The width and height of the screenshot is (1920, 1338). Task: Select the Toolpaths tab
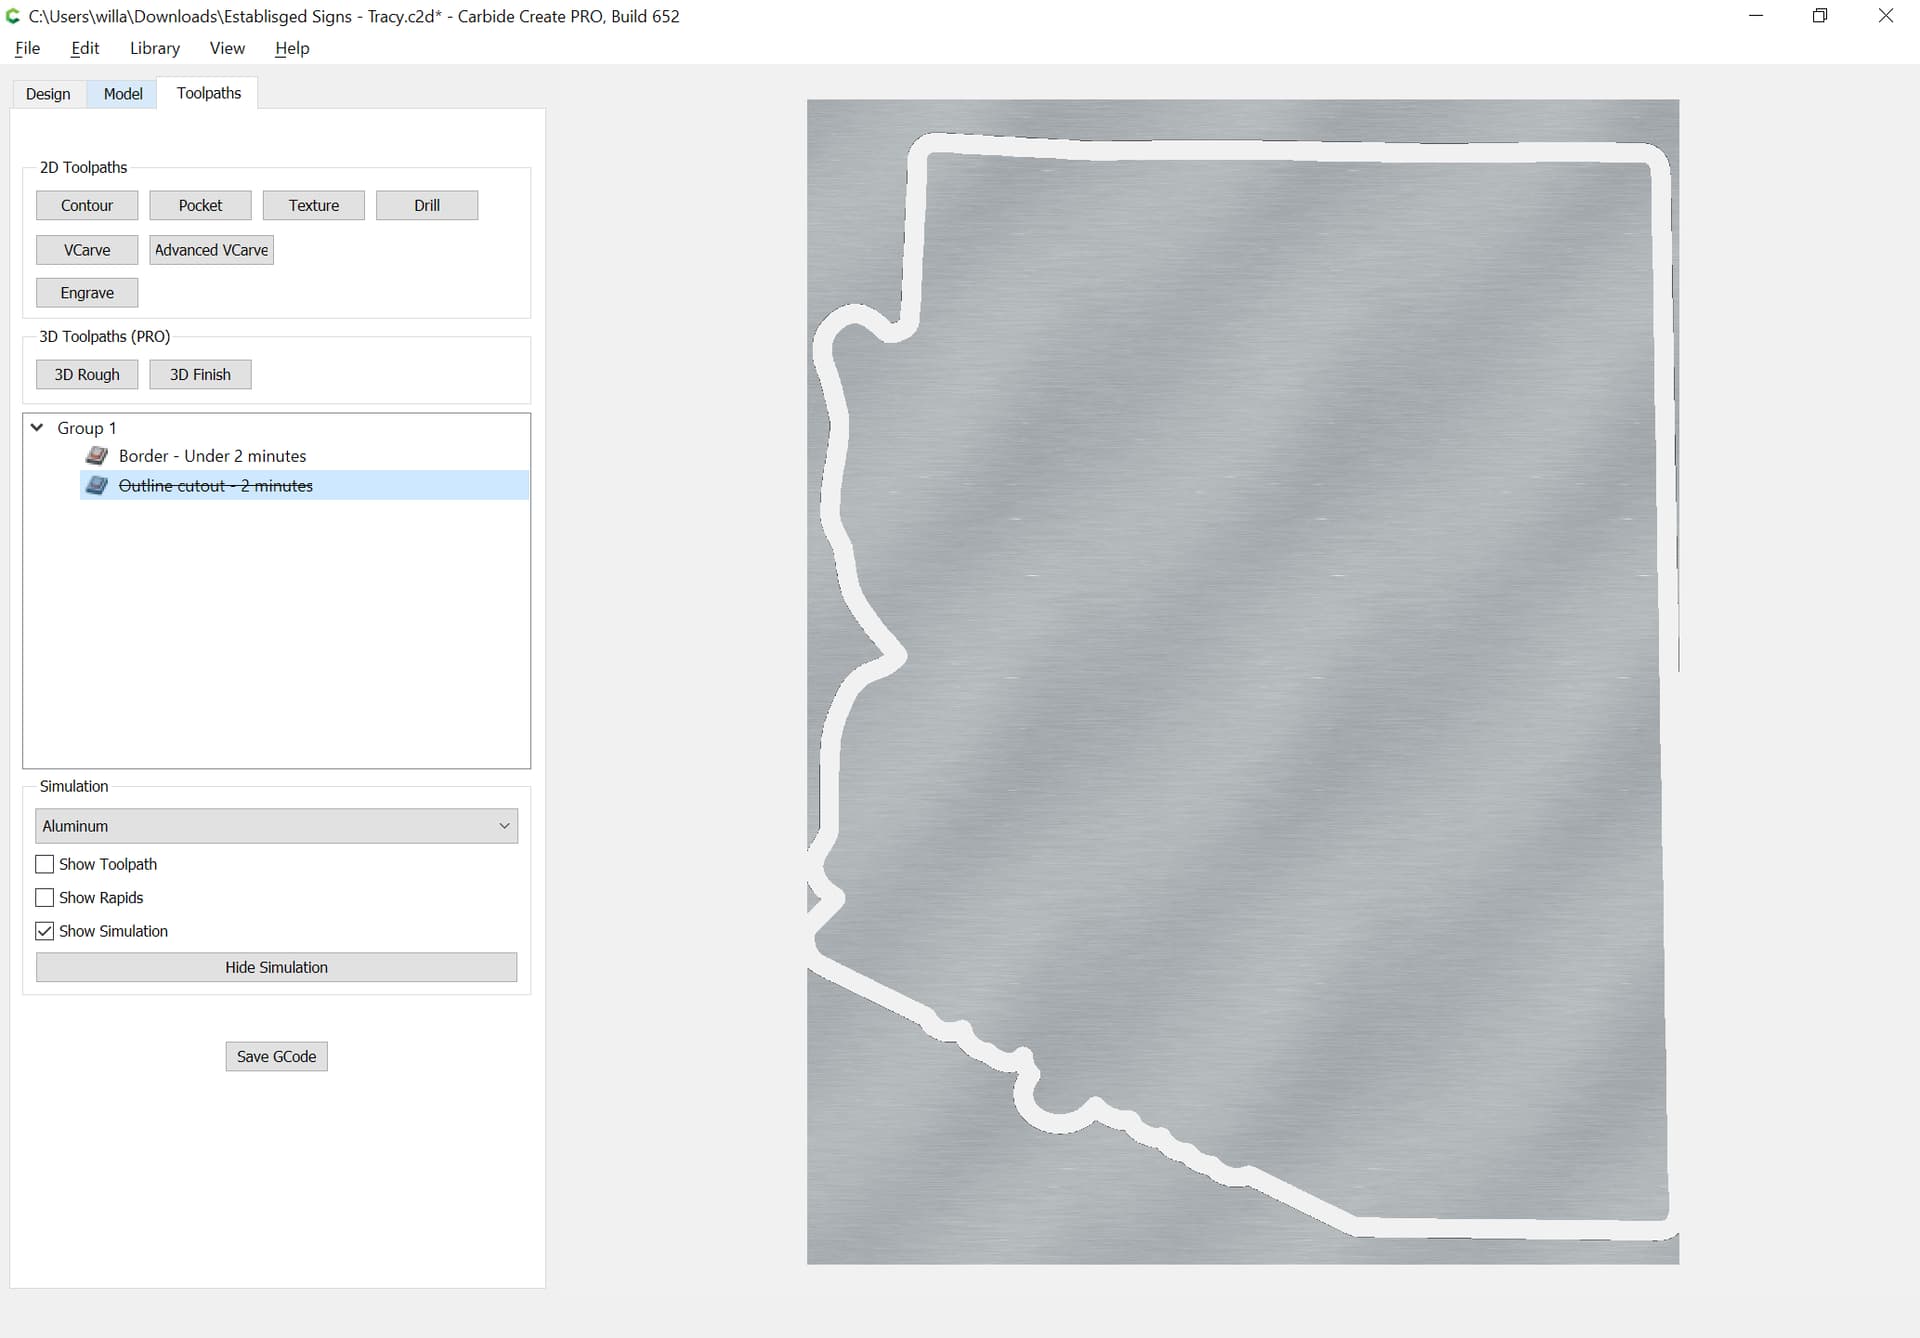[209, 93]
